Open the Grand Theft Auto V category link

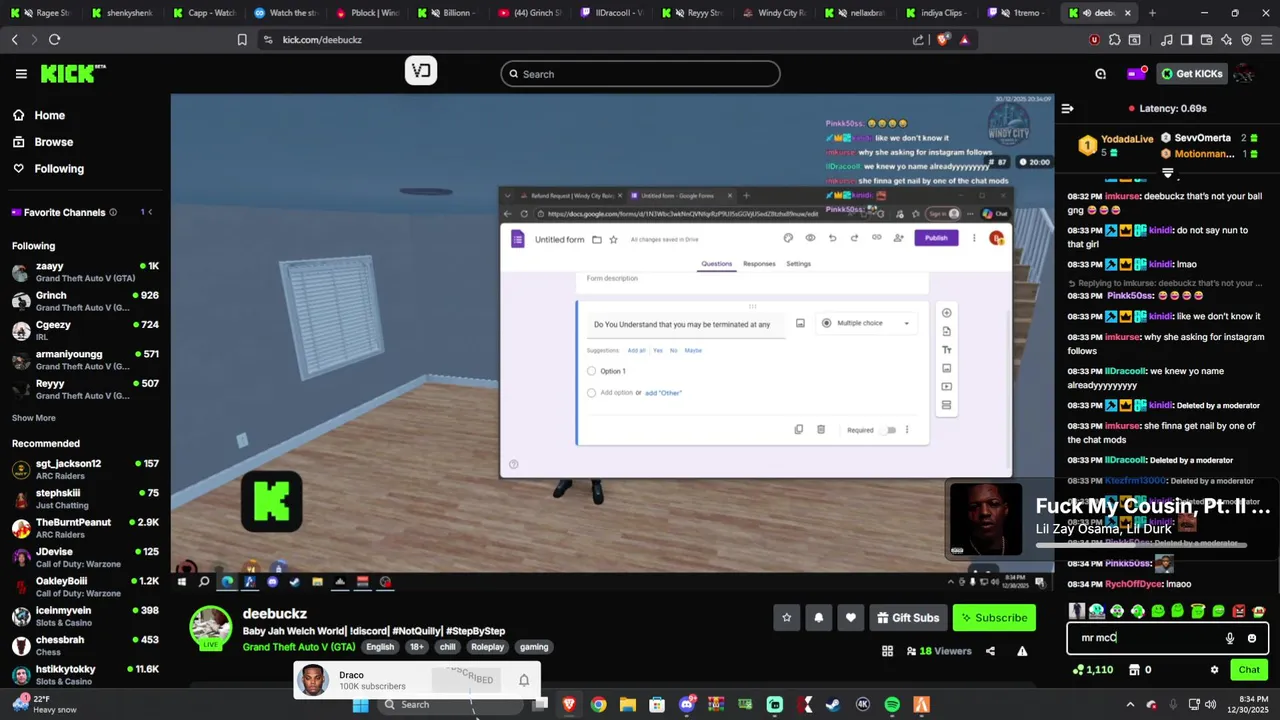(x=299, y=647)
